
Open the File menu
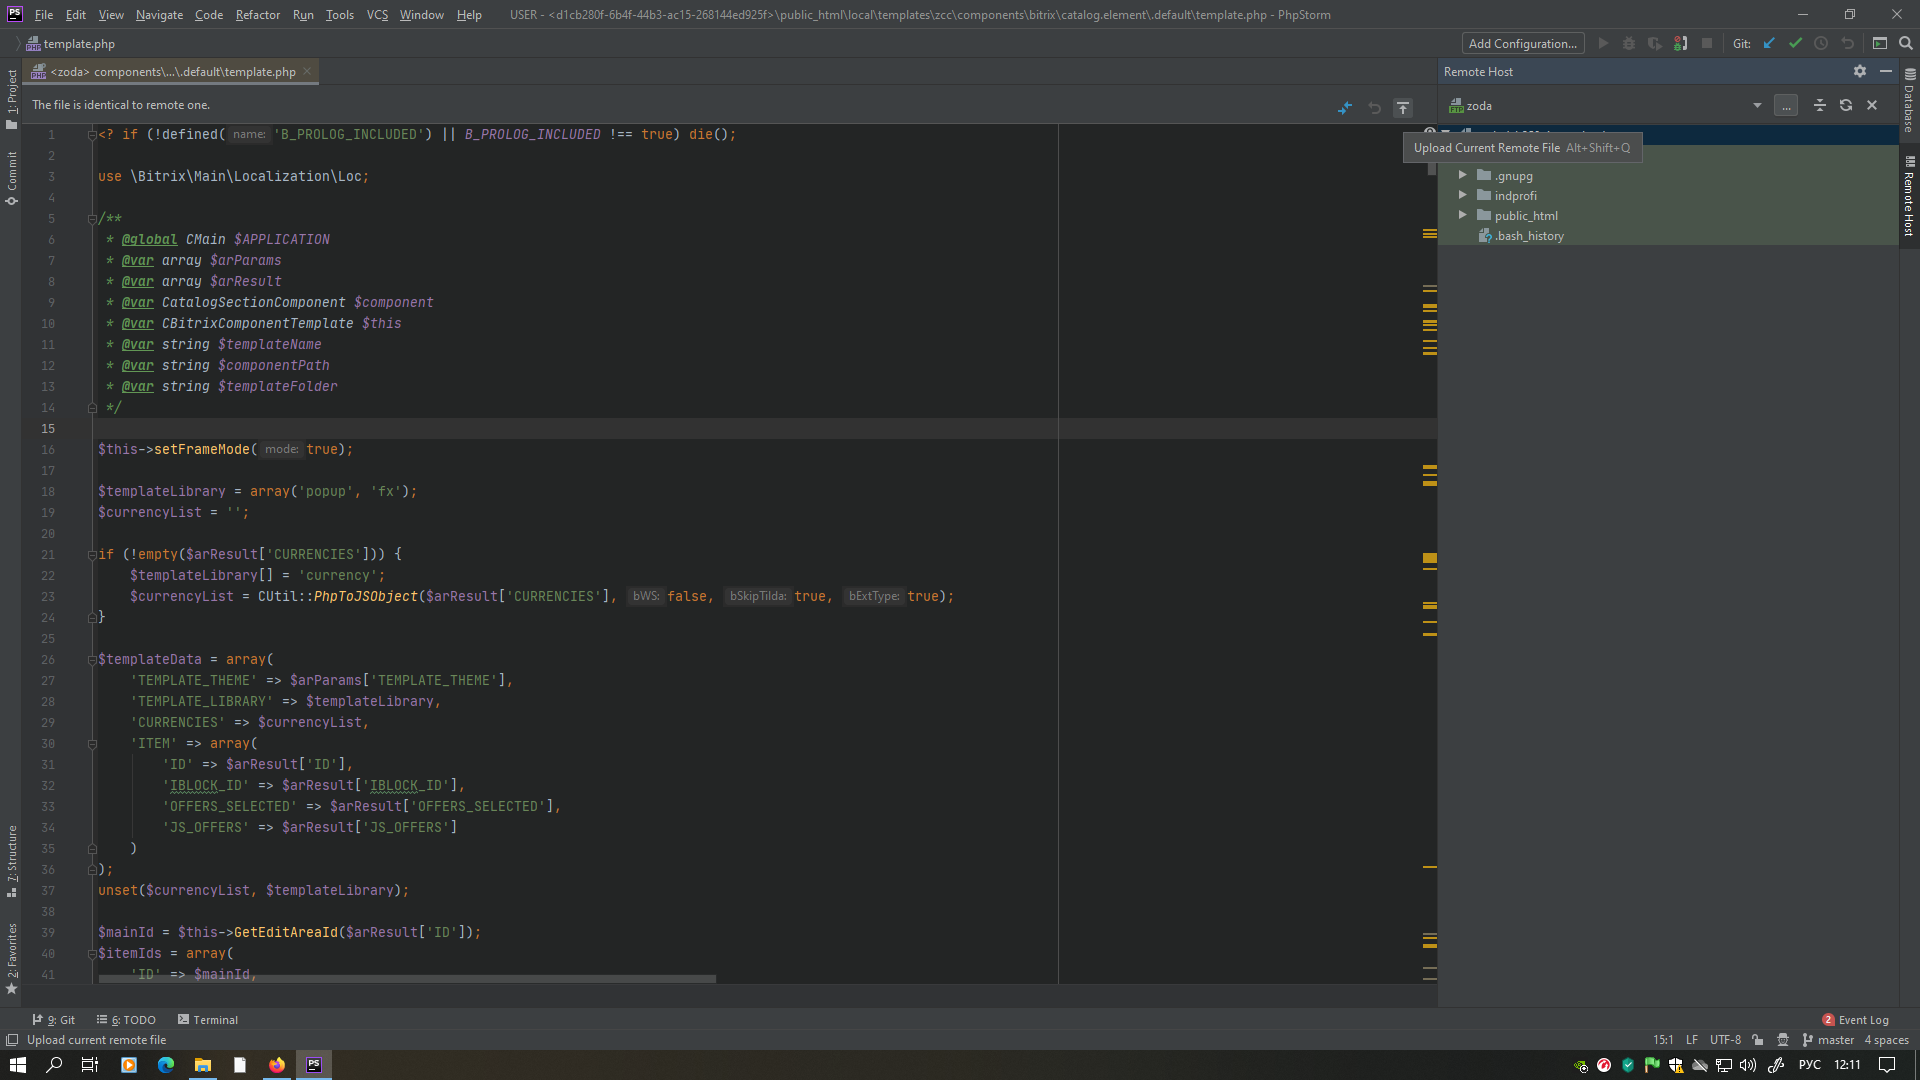(x=43, y=14)
